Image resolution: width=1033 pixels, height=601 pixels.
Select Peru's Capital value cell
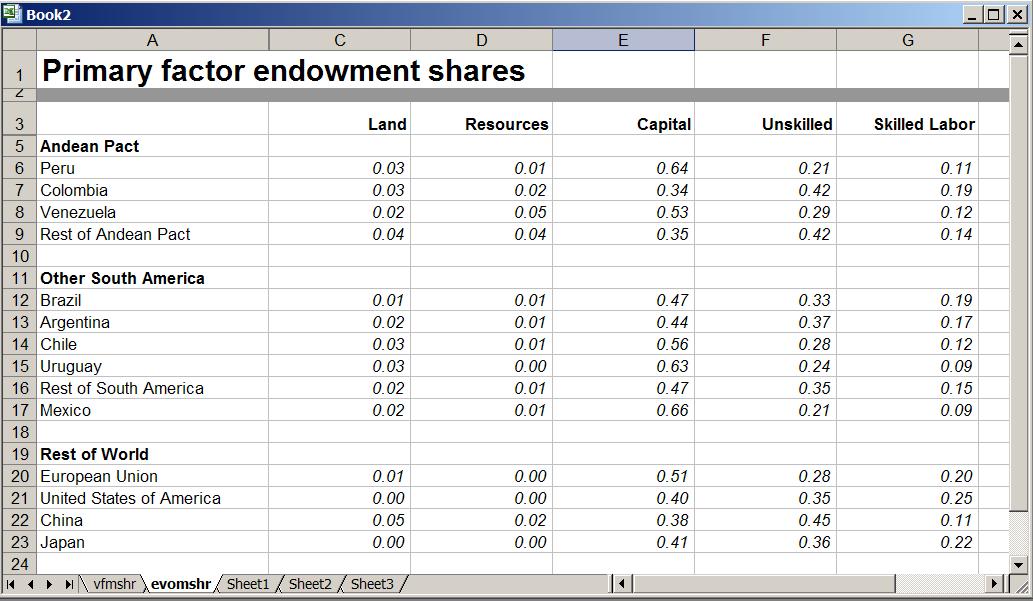coord(623,168)
